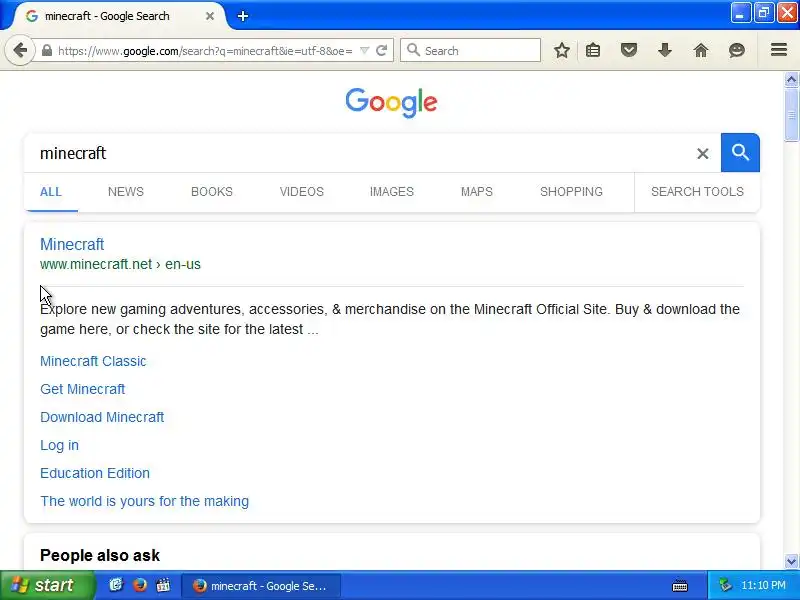Open The world is yours link
This screenshot has height=600, width=800.
click(x=144, y=502)
